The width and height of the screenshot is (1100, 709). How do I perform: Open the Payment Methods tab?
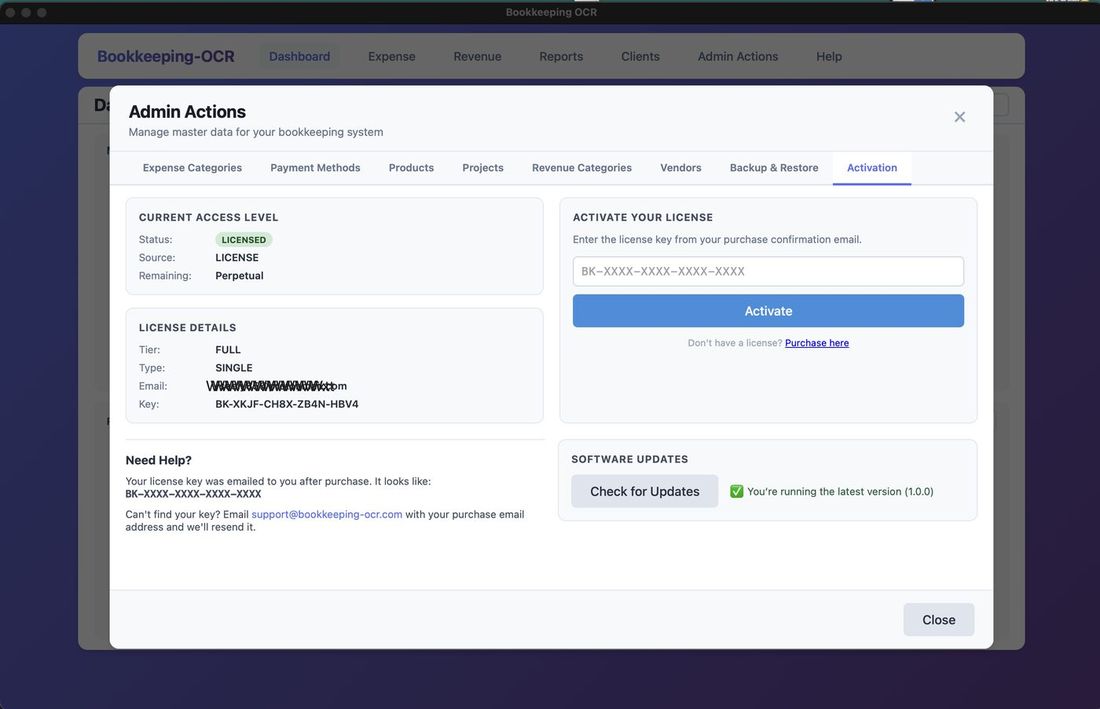click(x=315, y=168)
